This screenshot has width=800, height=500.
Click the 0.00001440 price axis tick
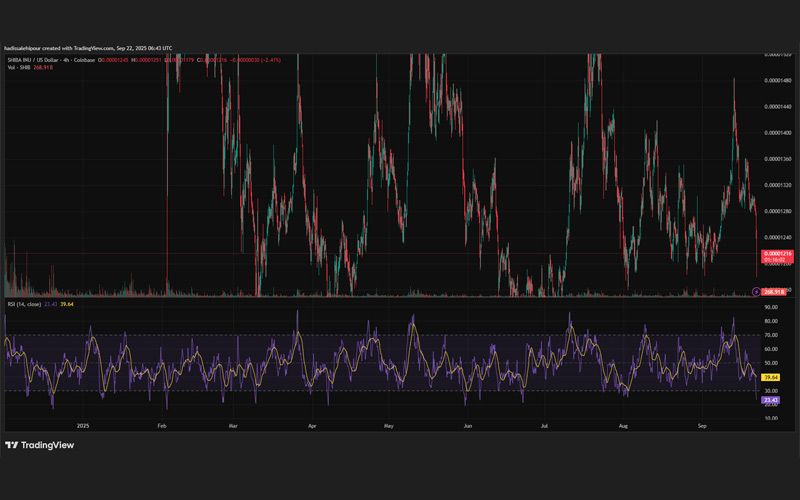point(778,107)
